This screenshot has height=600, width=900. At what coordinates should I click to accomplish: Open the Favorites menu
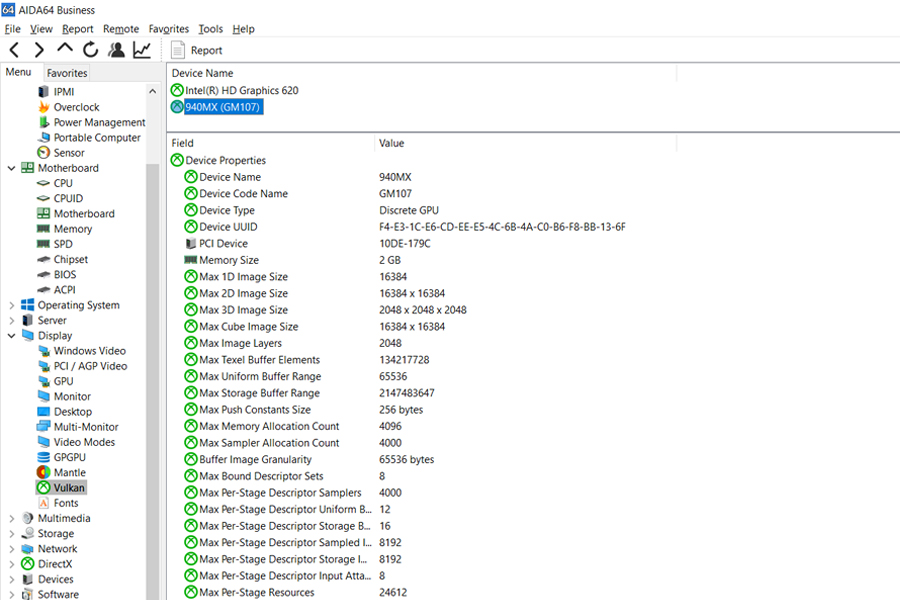pyautogui.click(x=168, y=29)
